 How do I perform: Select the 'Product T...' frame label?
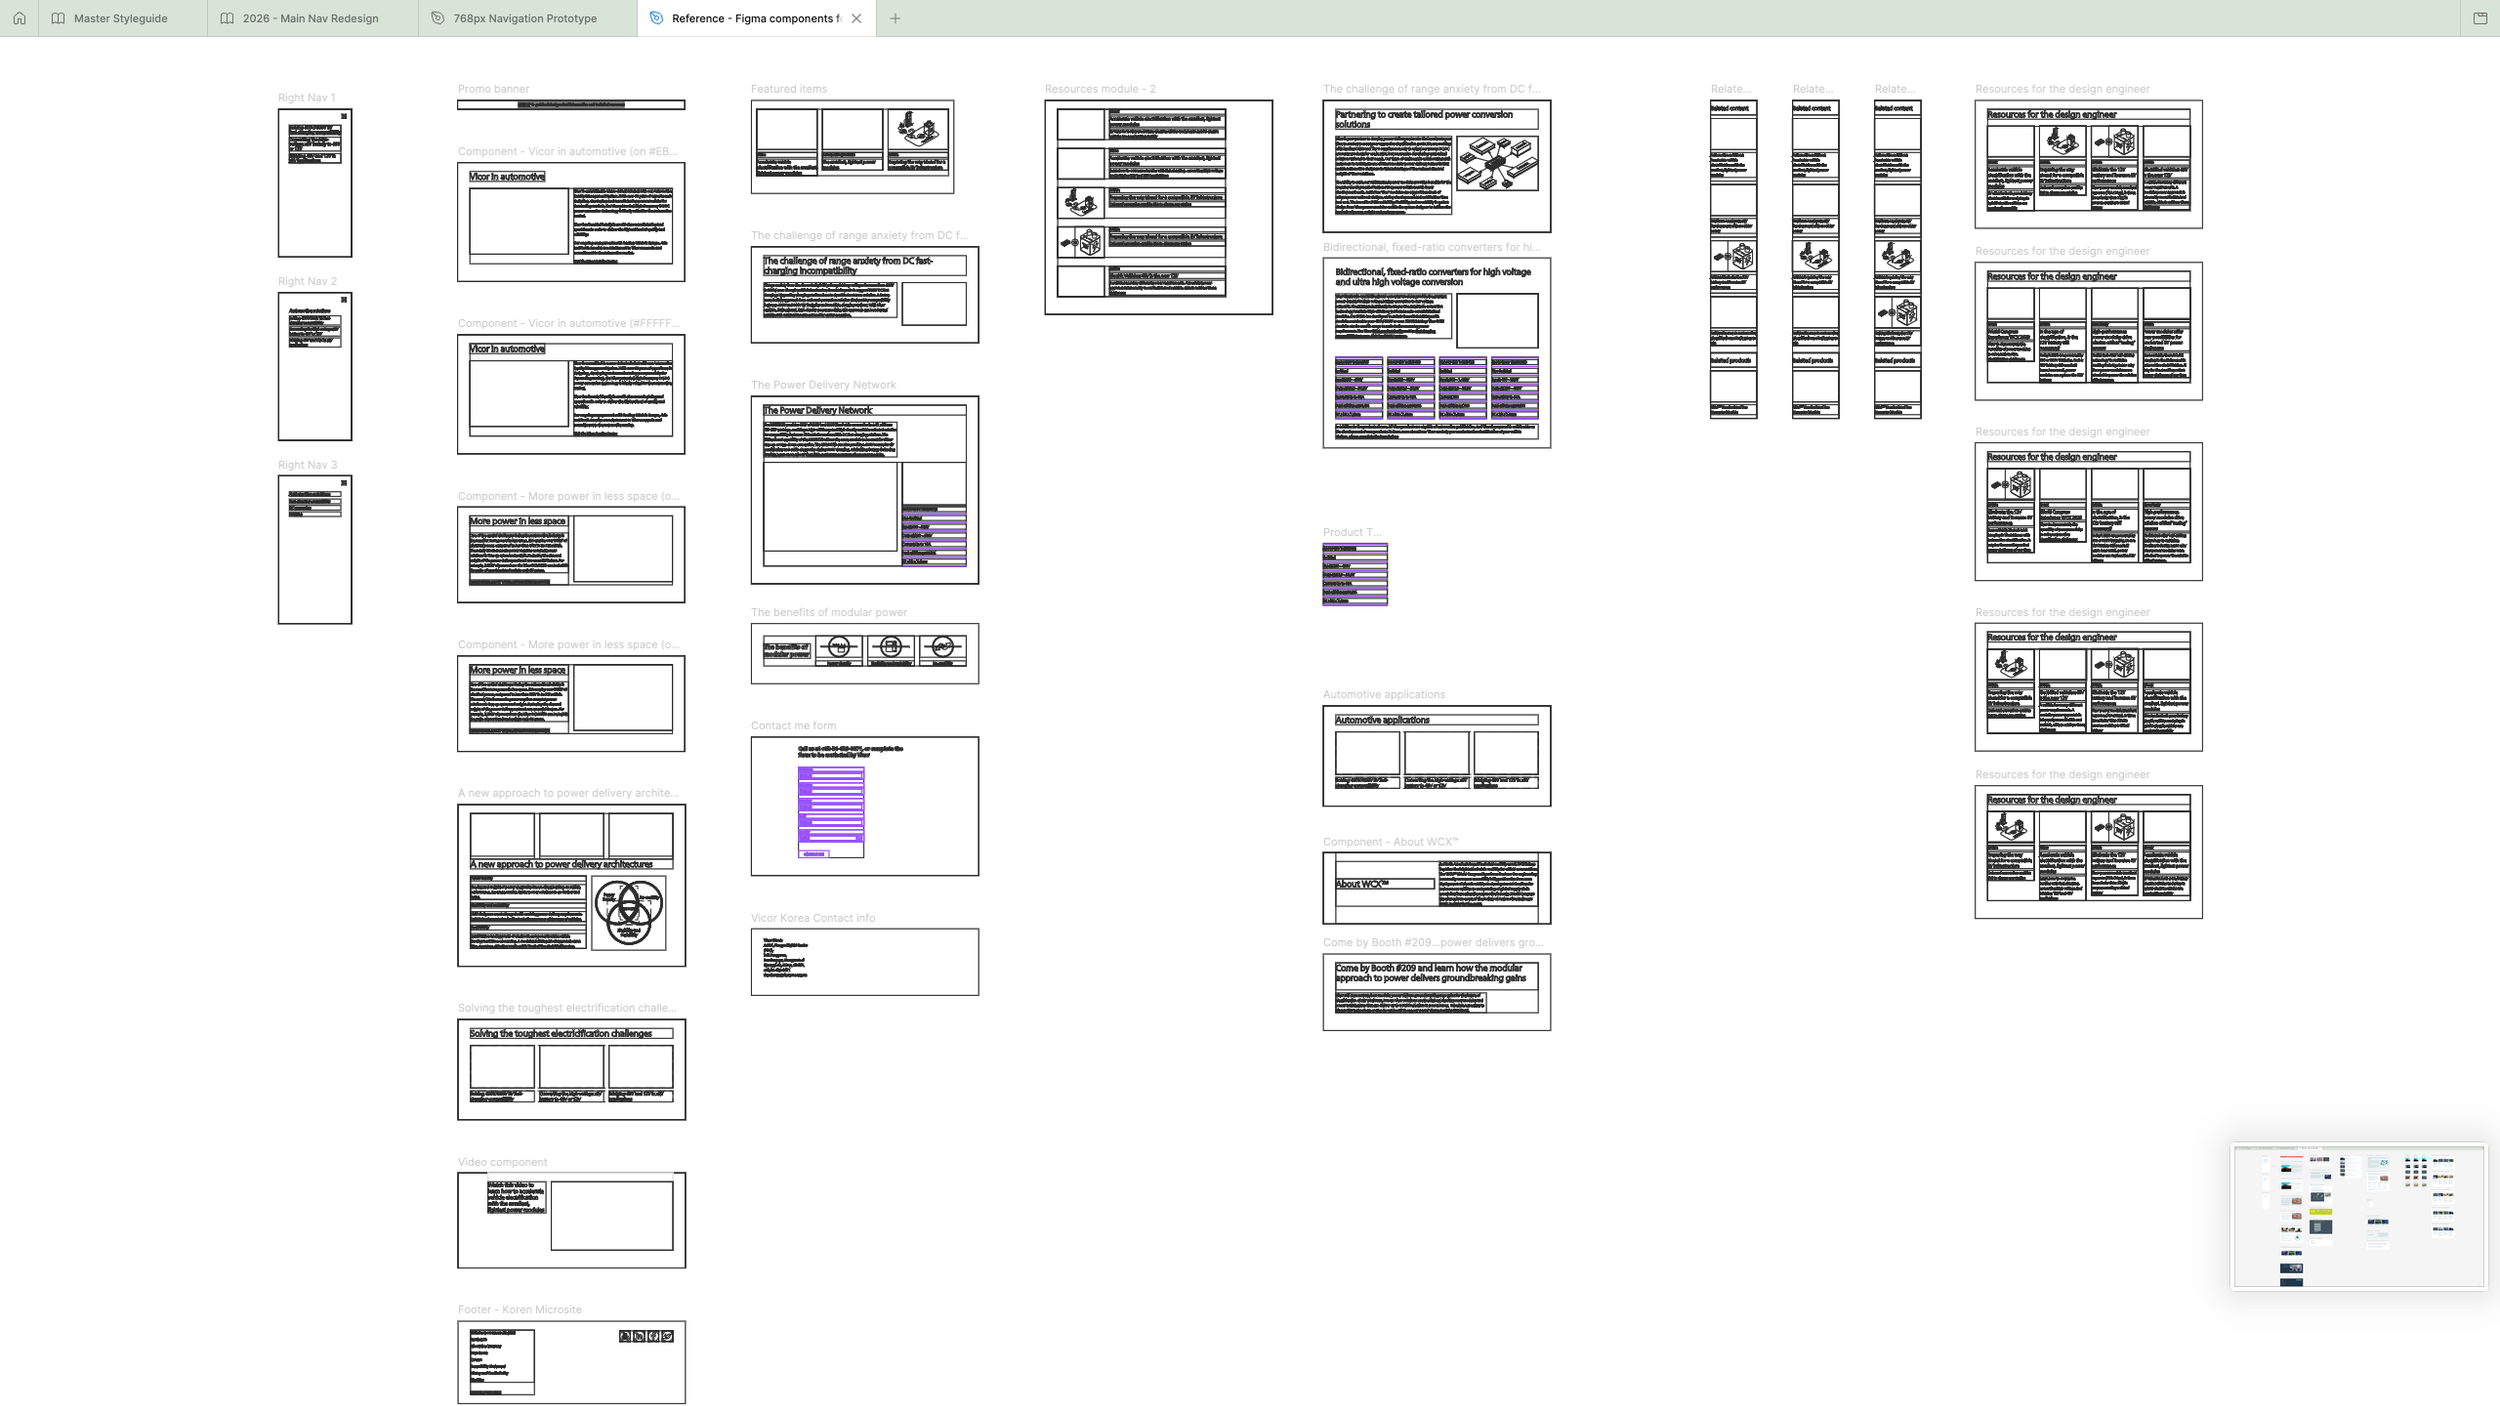1351,532
